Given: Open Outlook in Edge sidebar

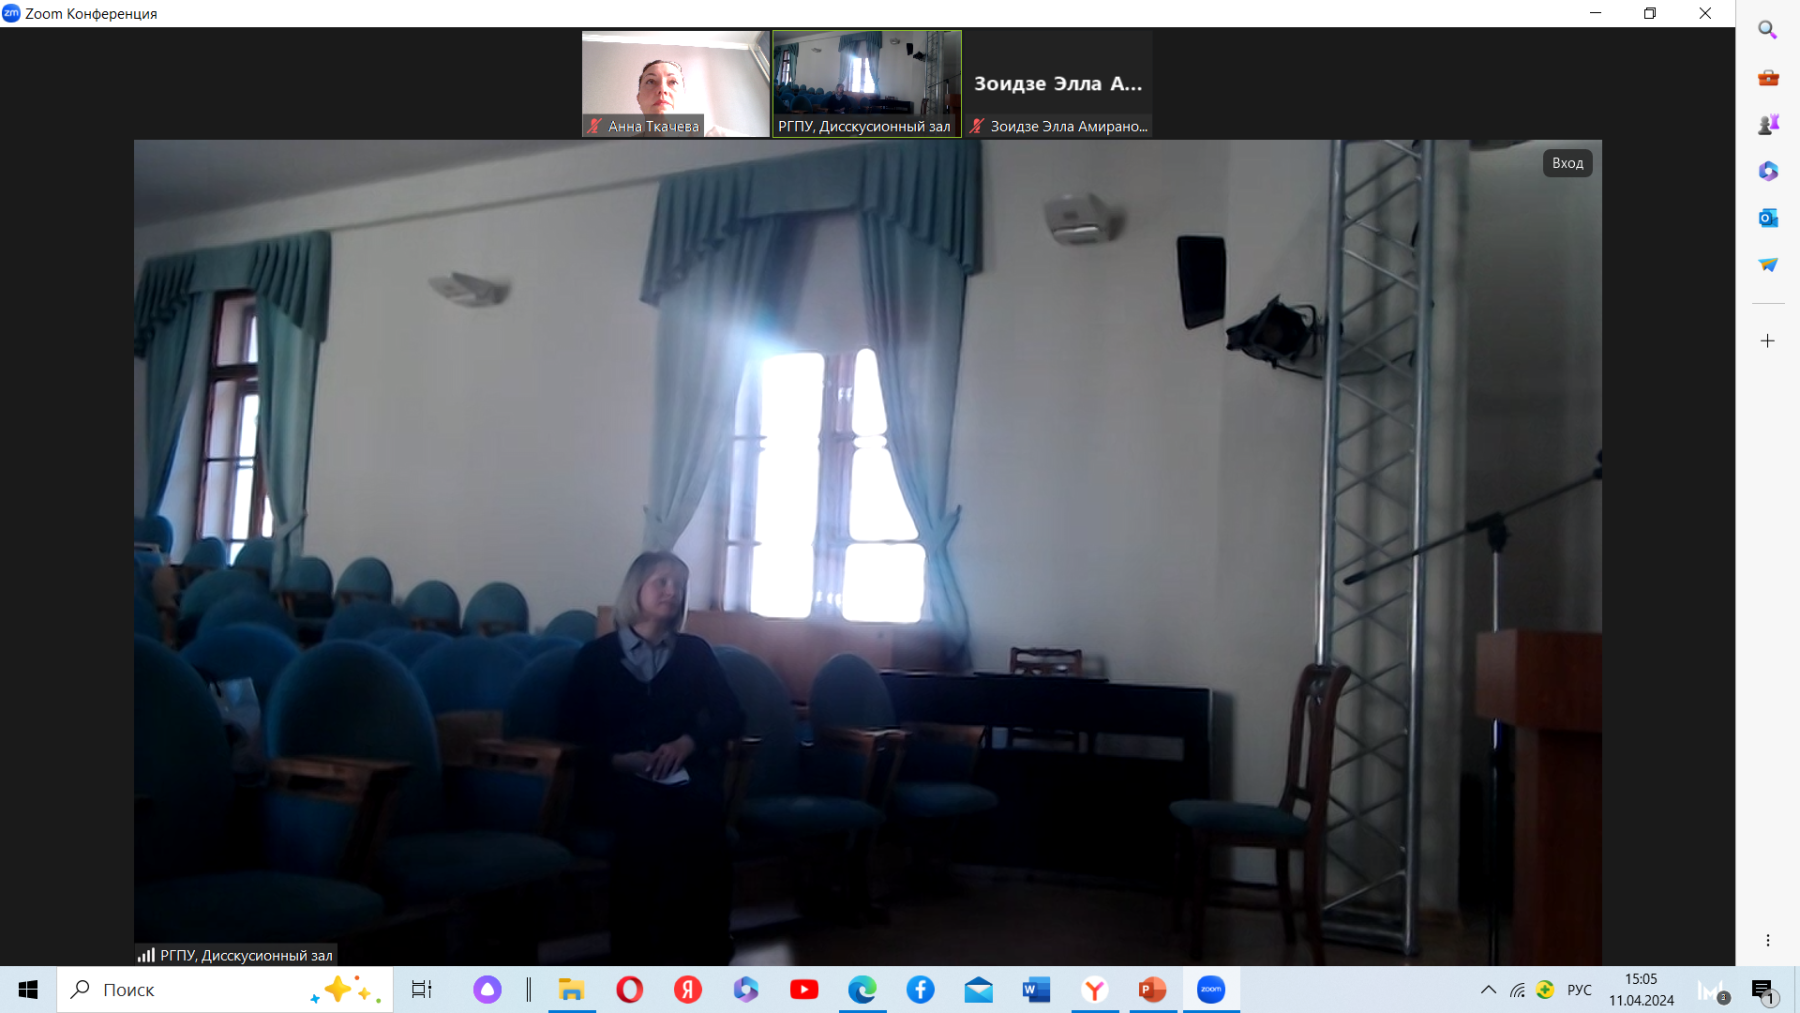Looking at the screenshot, I should 1768,218.
